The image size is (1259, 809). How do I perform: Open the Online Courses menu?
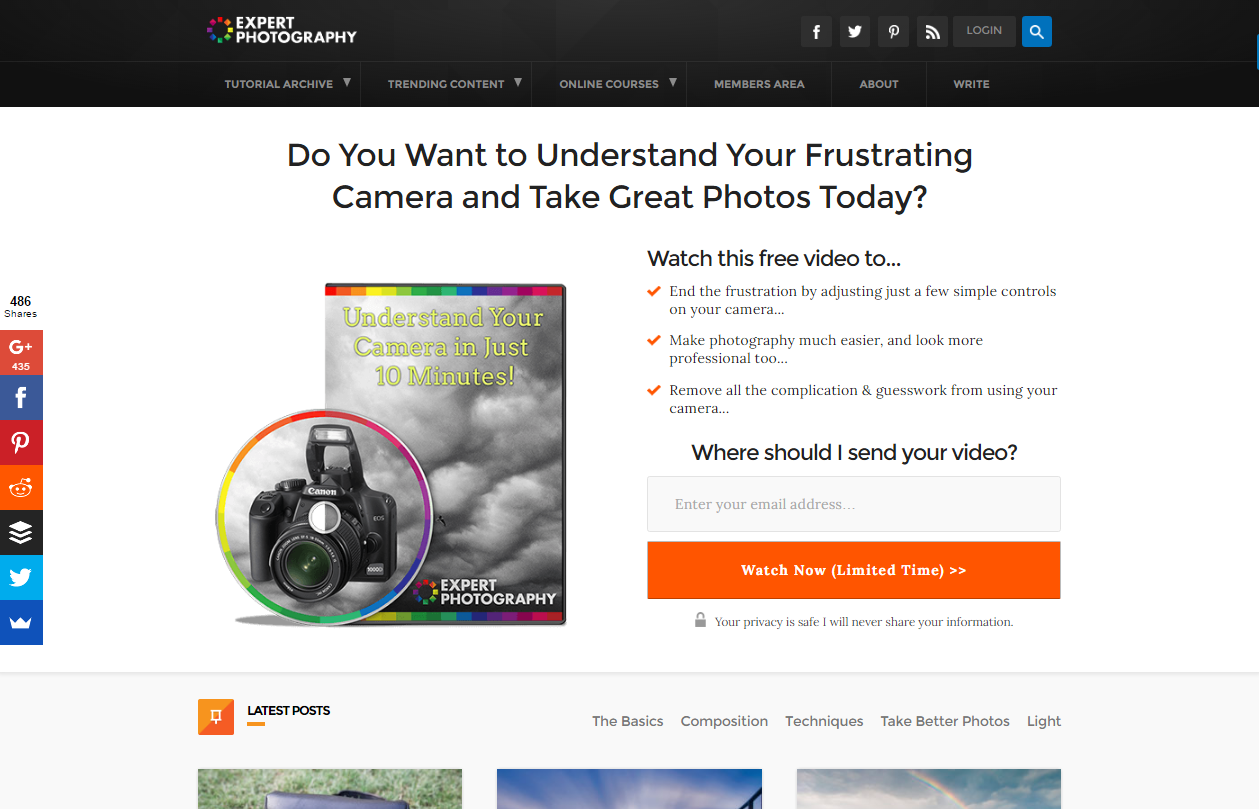point(609,84)
